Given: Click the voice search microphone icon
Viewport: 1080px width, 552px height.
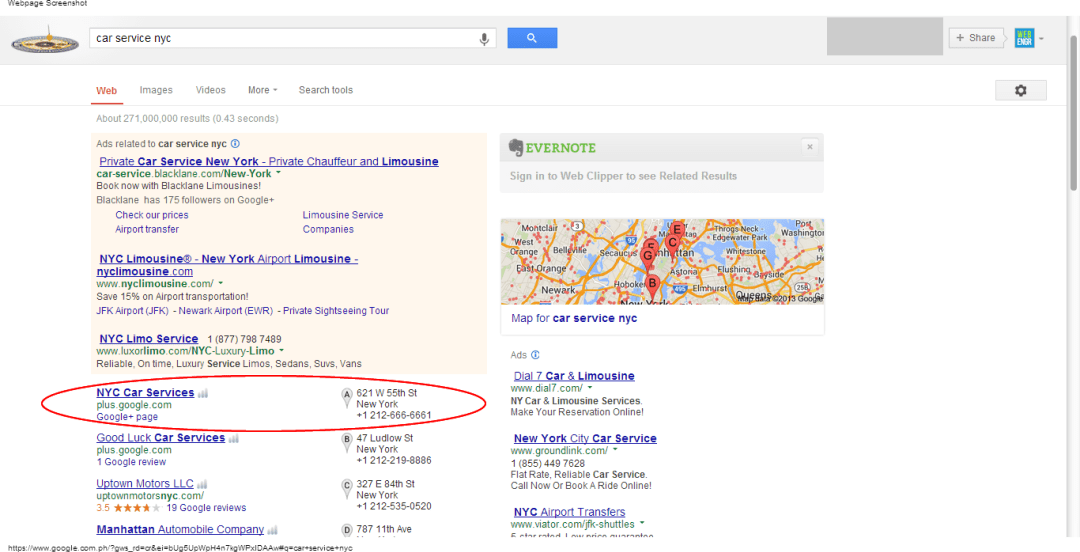Looking at the screenshot, I should coord(484,39).
